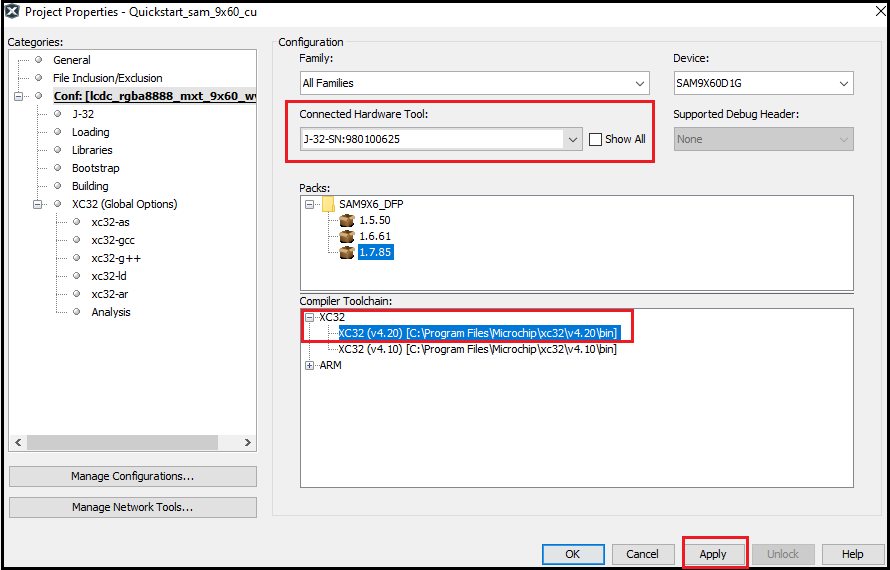Select General category
Screen dimensions: 890x570
[72, 60]
